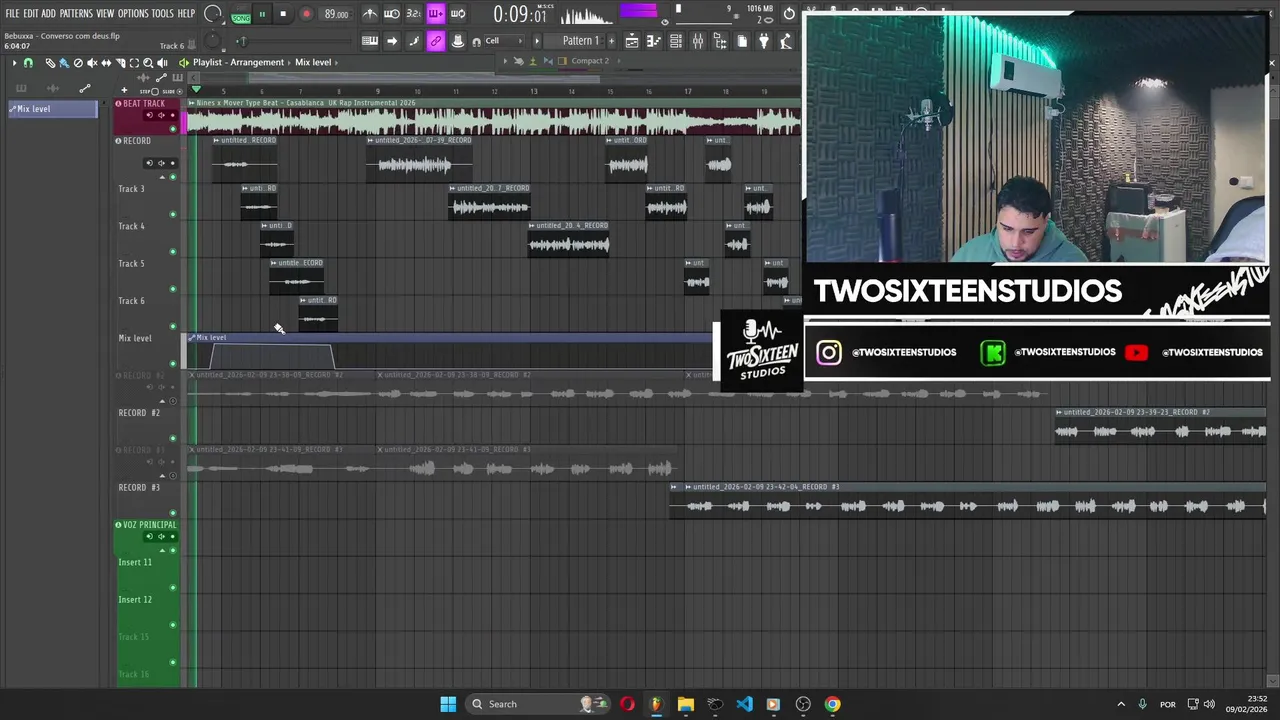Mute Track 3 with its green dot
Image resolution: width=1280 pixels, height=720 pixels.
coord(172,214)
